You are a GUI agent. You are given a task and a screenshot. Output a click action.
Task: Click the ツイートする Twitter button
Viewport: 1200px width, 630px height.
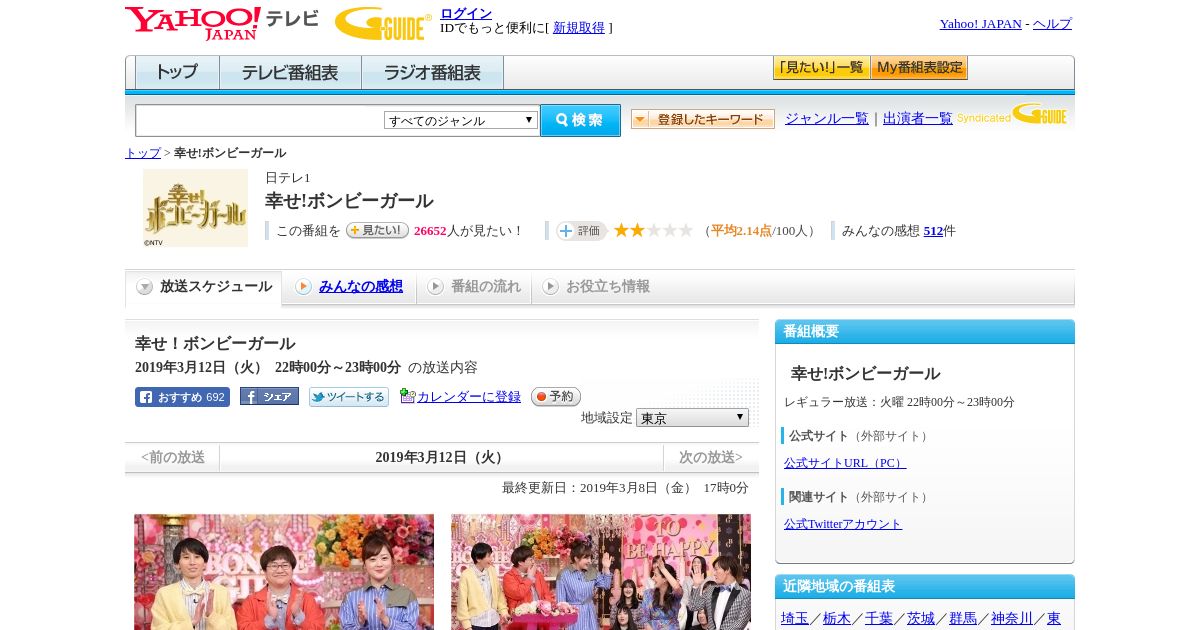(349, 397)
